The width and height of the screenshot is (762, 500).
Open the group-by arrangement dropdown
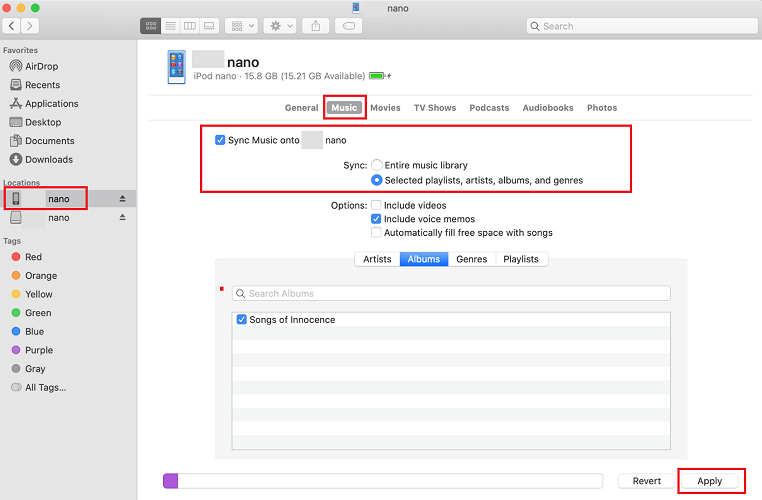click(x=242, y=26)
